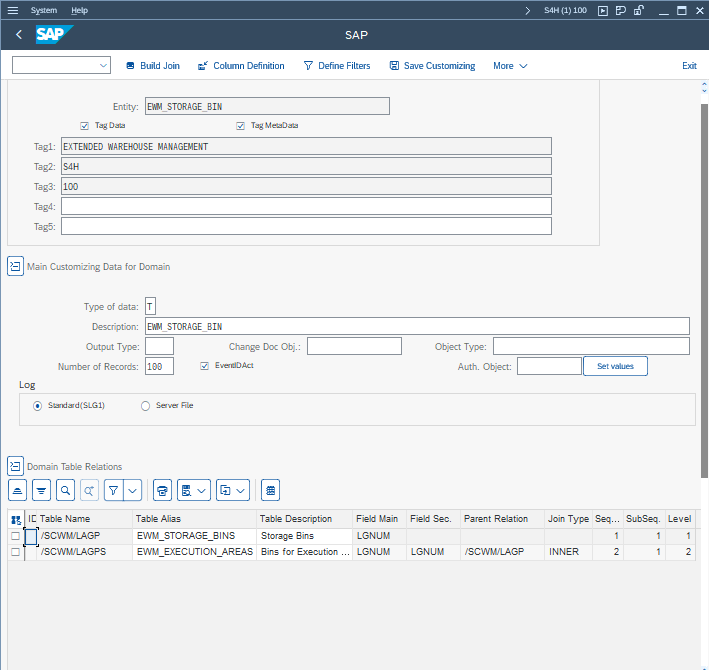Viewport: 709px width, 670px height.
Task: Open the Help menu
Action: 79,10
